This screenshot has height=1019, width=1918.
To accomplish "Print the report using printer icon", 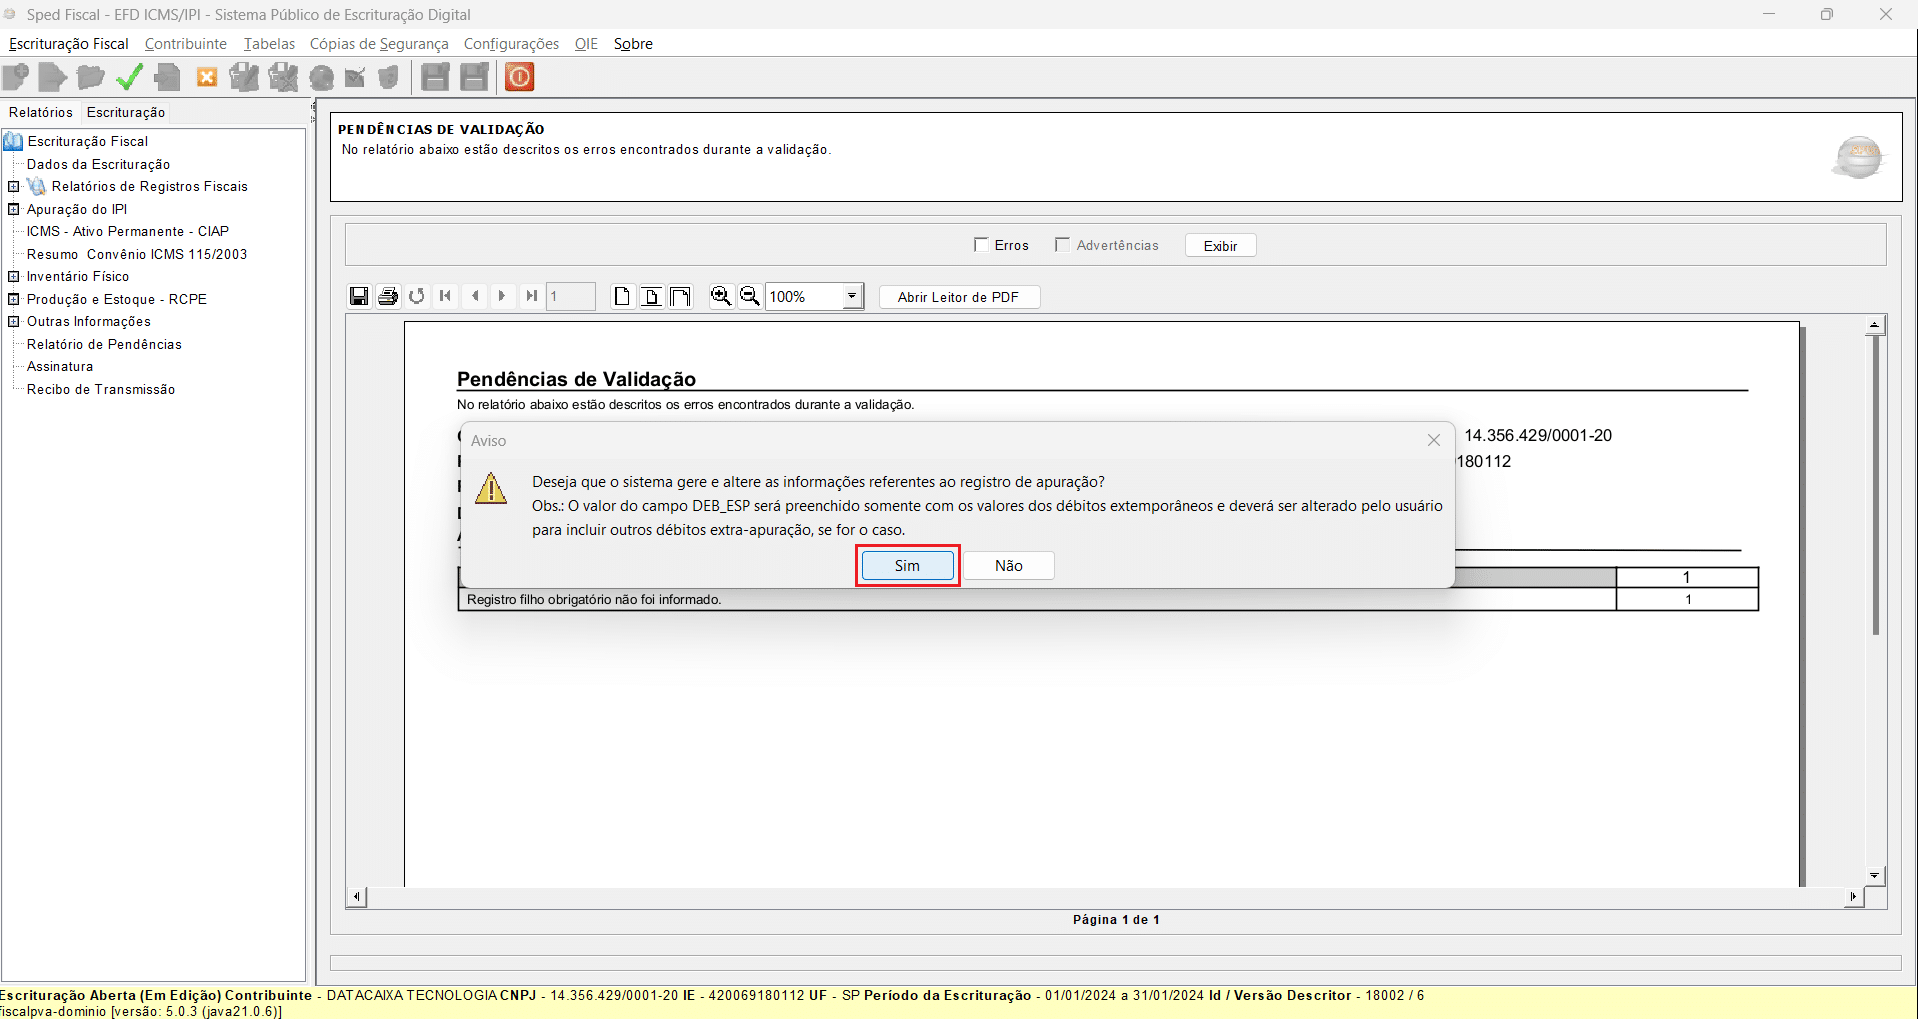I will 388,296.
